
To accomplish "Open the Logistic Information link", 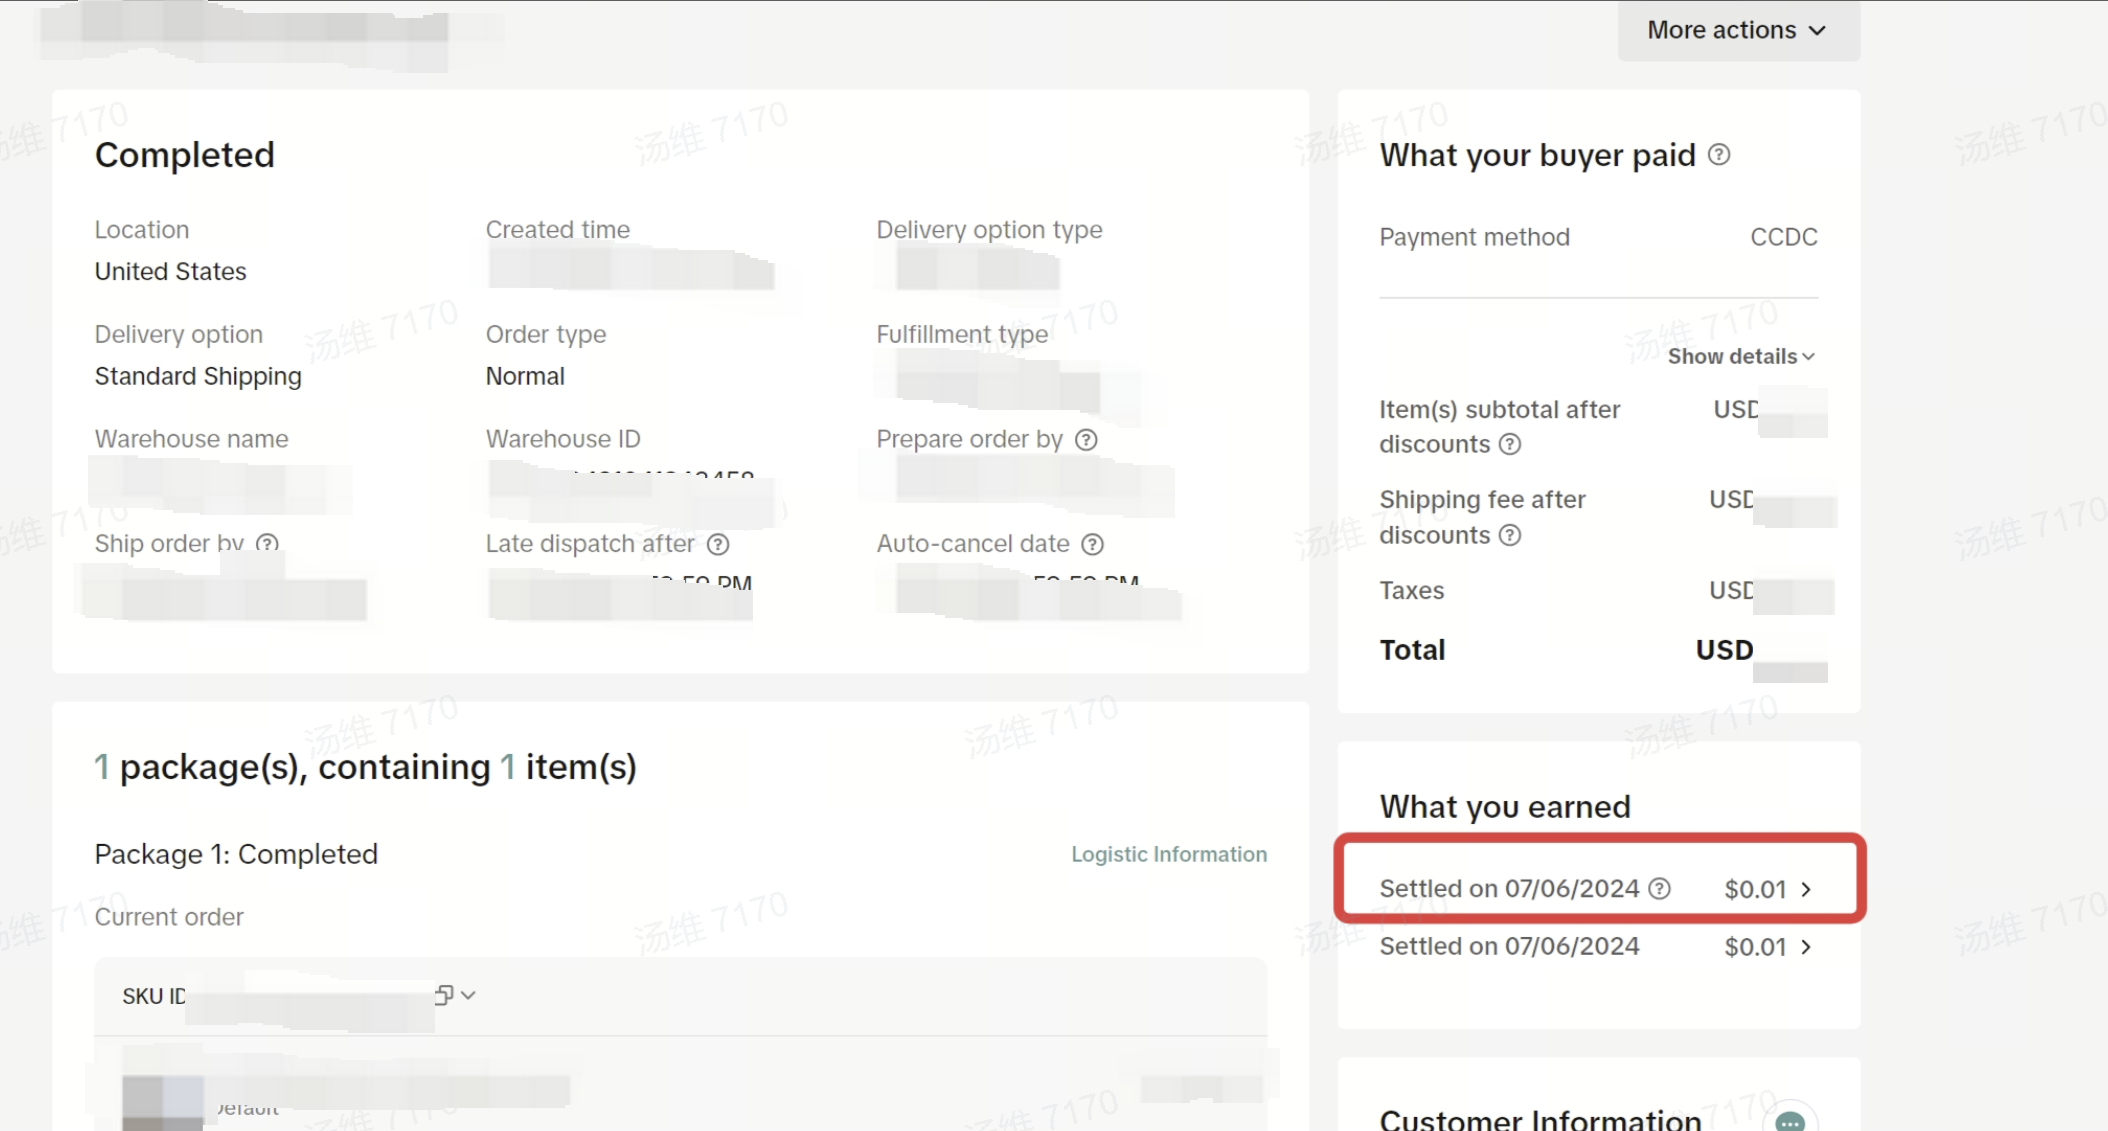I will tap(1168, 853).
